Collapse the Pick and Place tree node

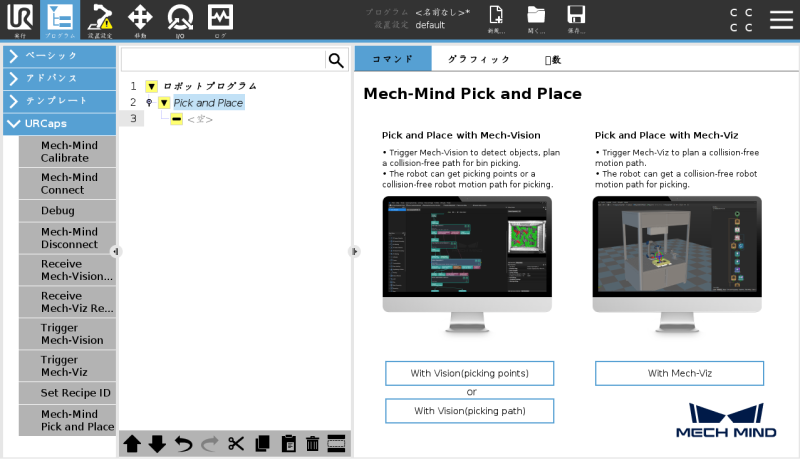coord(164,103)
